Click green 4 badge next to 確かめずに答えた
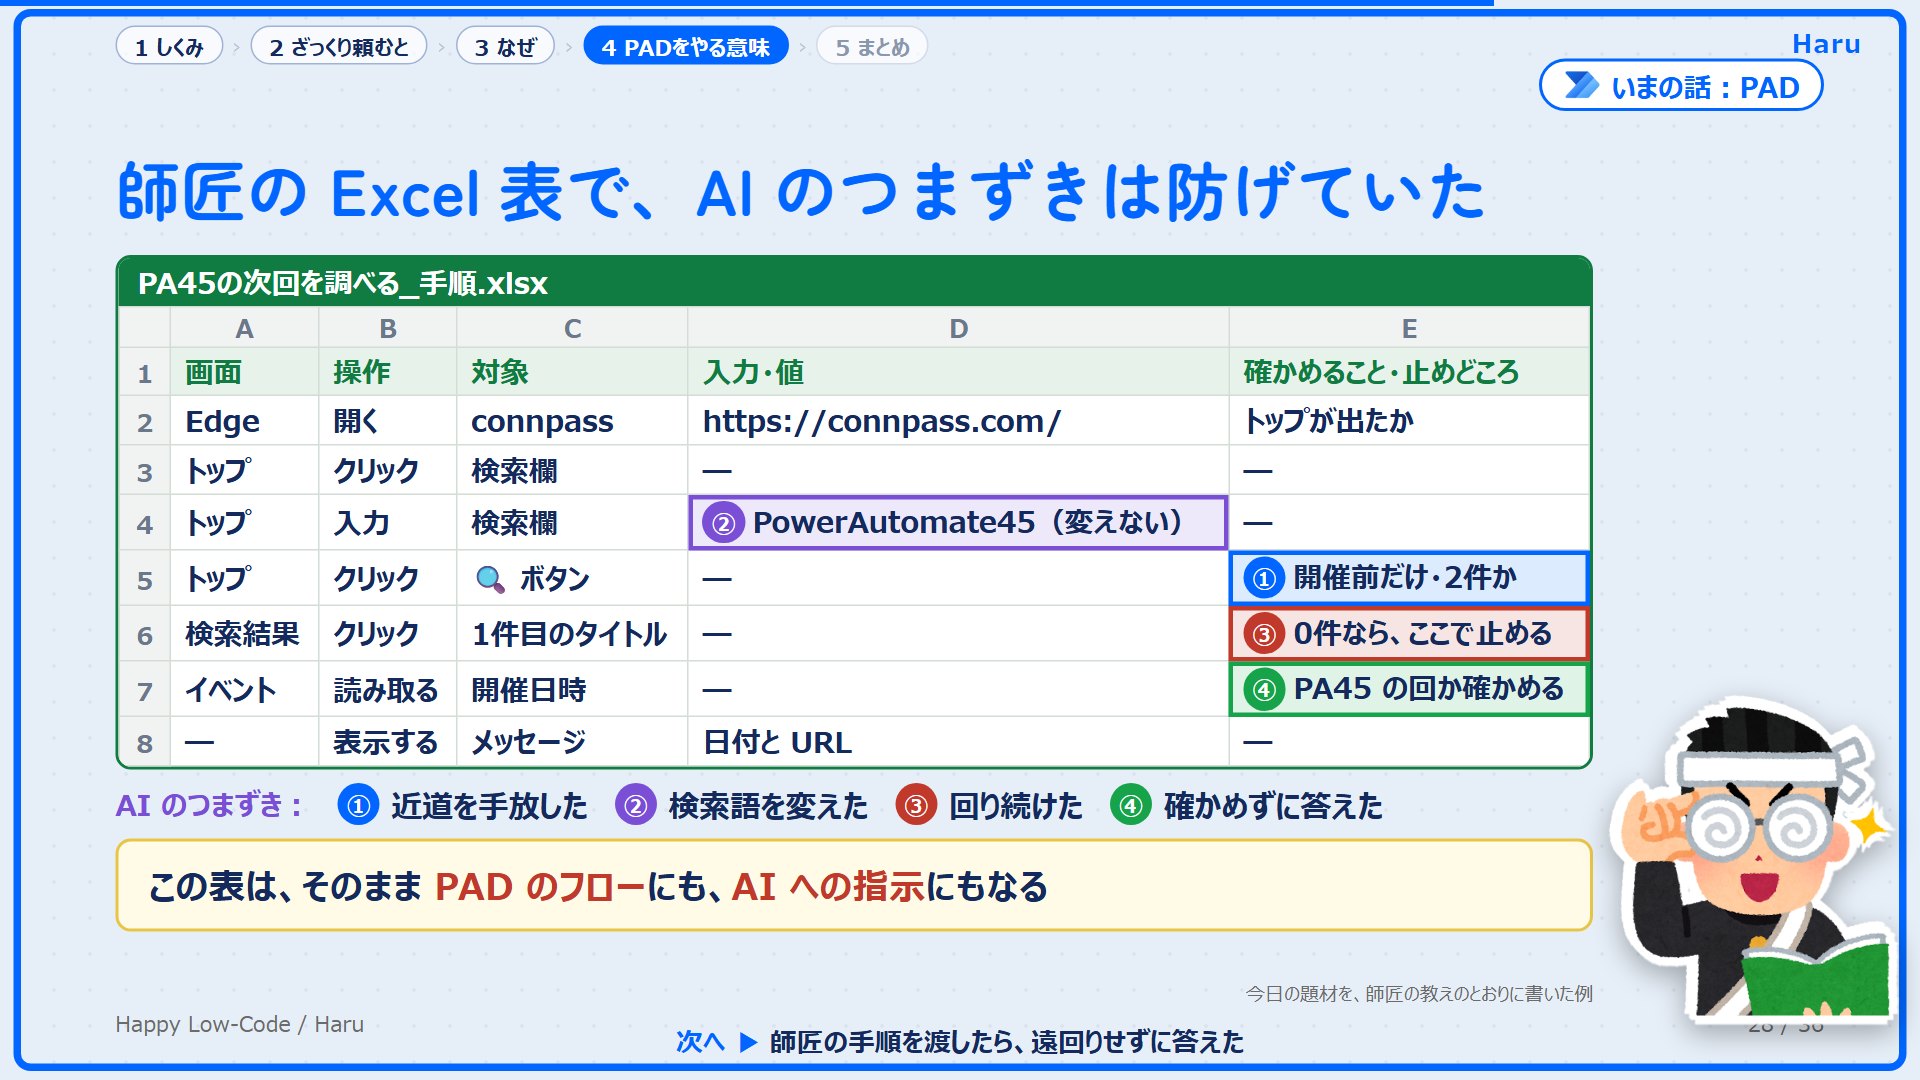The image size is (1920, 1080). pos(1130,805)
